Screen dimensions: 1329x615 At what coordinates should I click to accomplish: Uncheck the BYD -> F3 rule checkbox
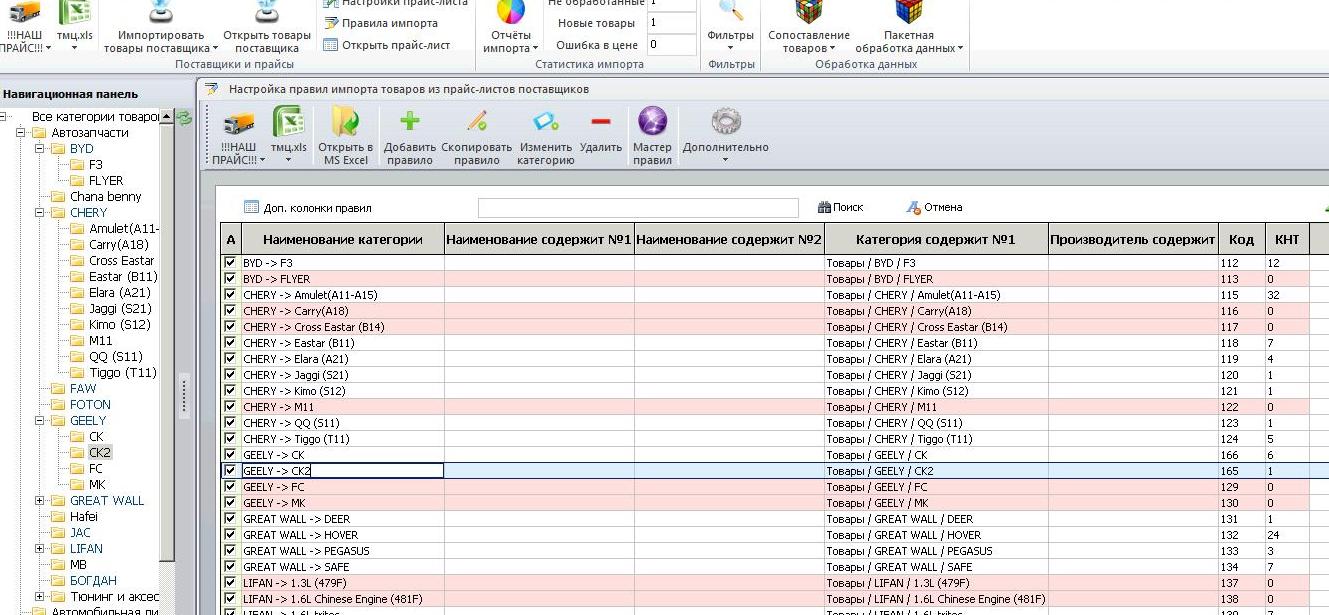point(231,263)
